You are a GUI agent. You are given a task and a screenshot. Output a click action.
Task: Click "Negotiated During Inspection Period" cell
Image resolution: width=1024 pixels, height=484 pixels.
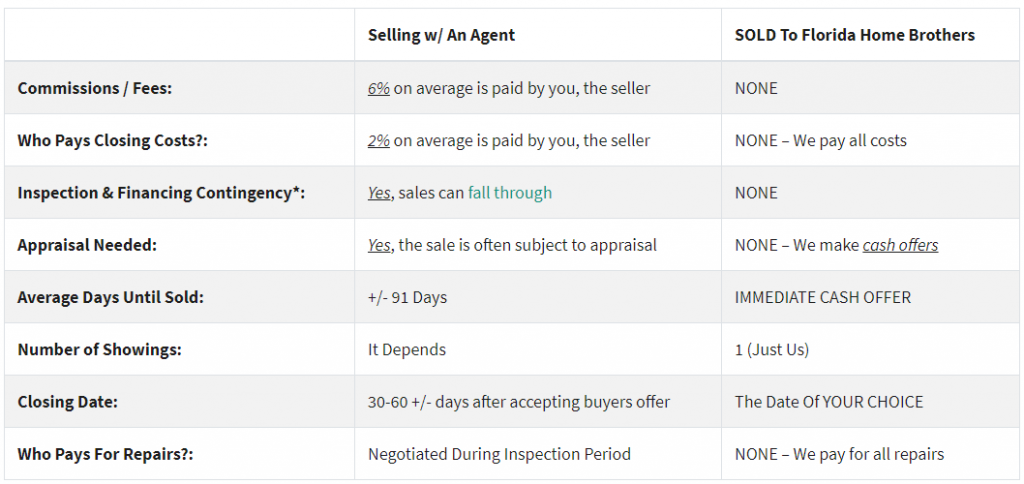click(x=500, y=454)
